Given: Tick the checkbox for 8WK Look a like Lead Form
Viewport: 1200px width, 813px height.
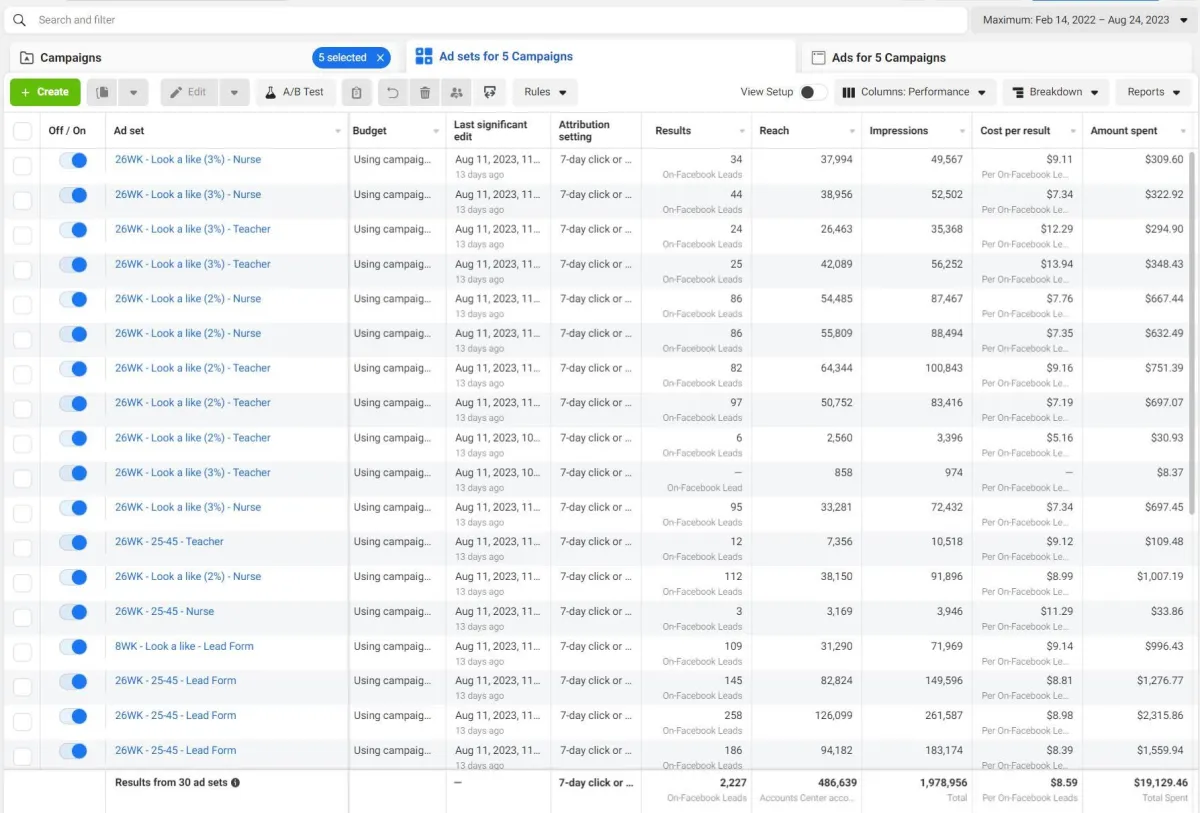Looking at the screenshot, I should tap(22, 652).
